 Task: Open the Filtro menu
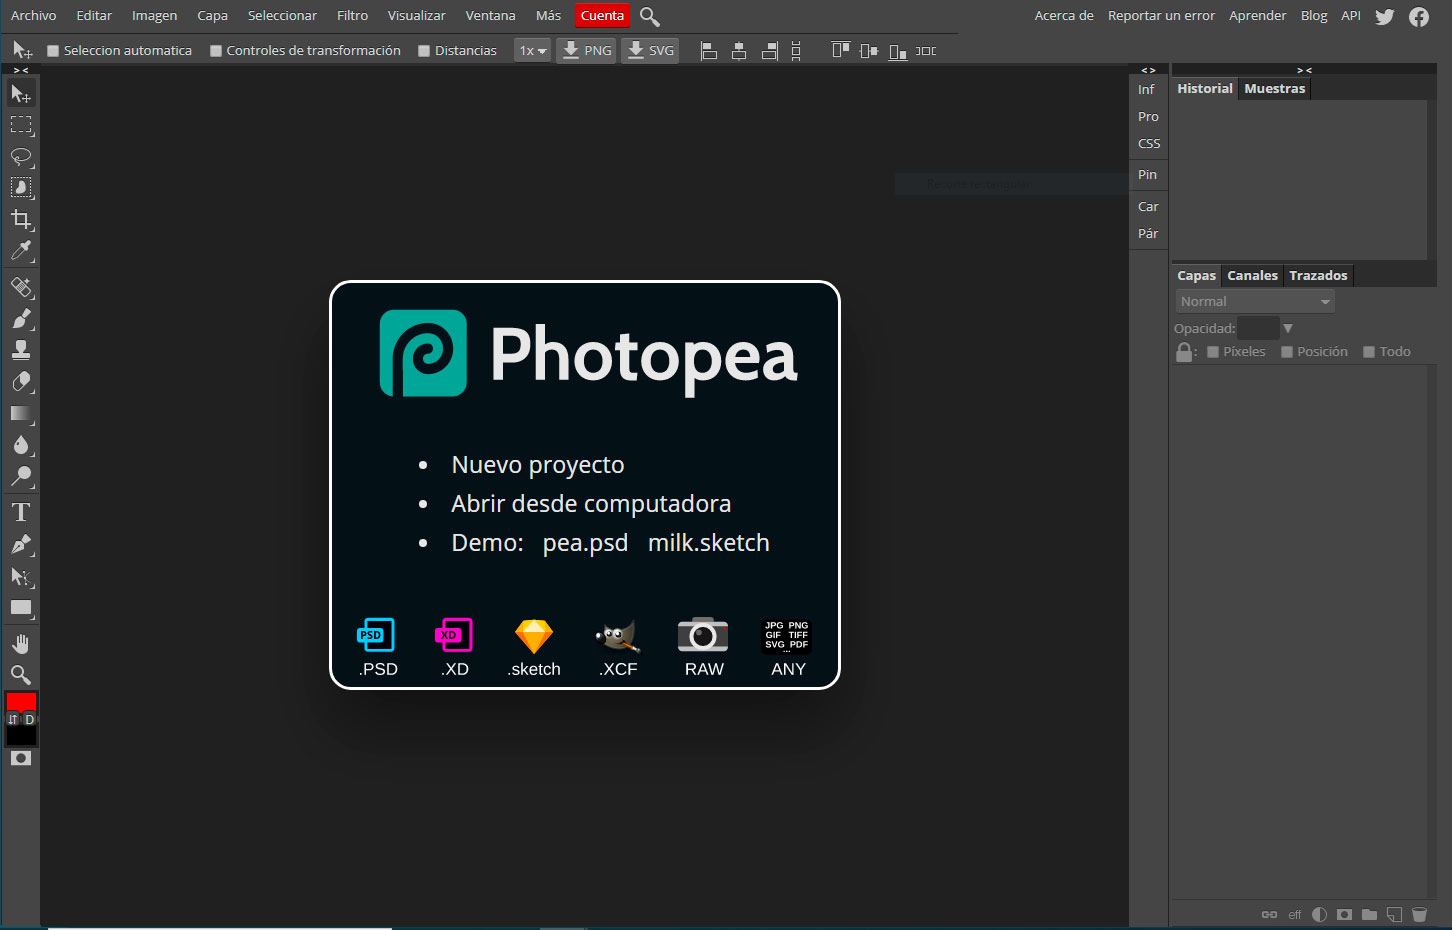(x=352, y=16)
